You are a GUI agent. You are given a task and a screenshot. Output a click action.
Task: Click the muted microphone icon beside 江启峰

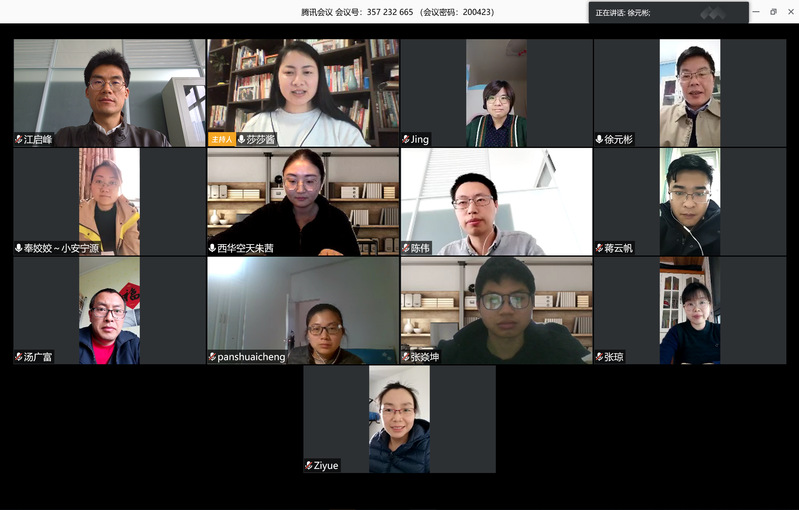tap(19, 140)
